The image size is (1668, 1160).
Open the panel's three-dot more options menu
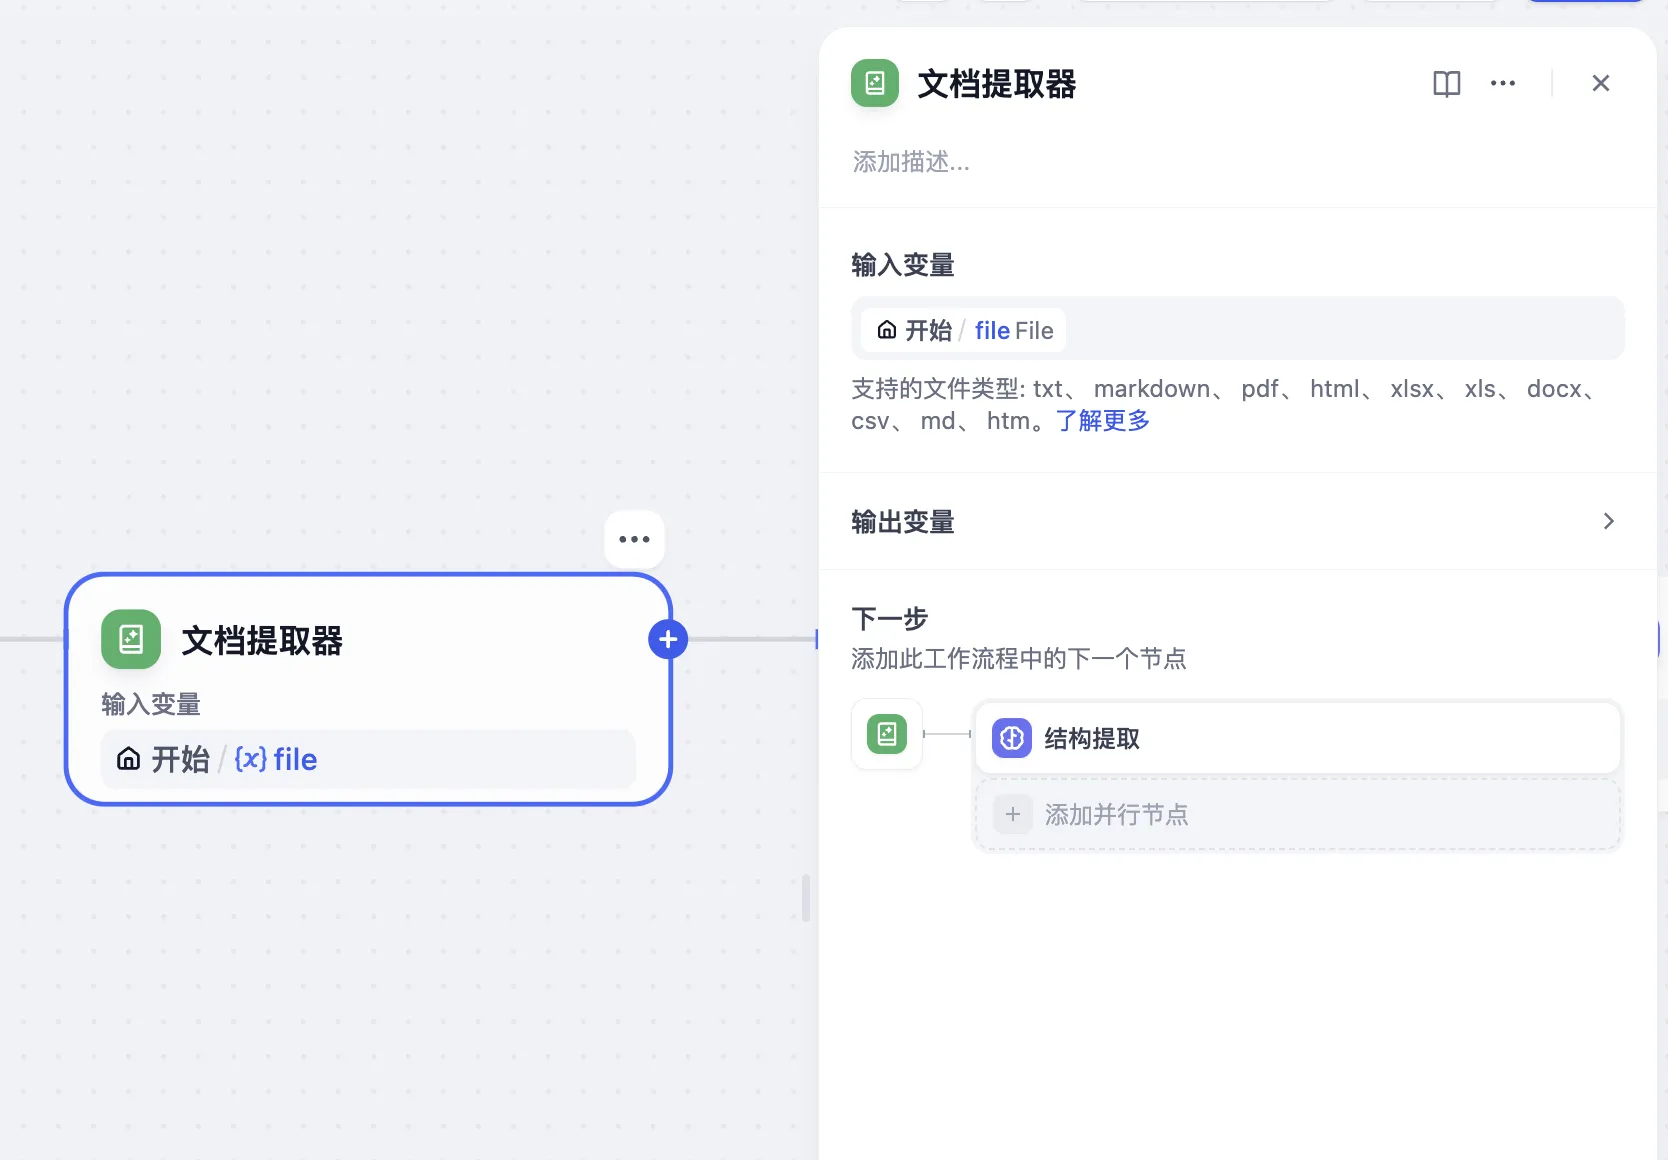click(1502, 84)
